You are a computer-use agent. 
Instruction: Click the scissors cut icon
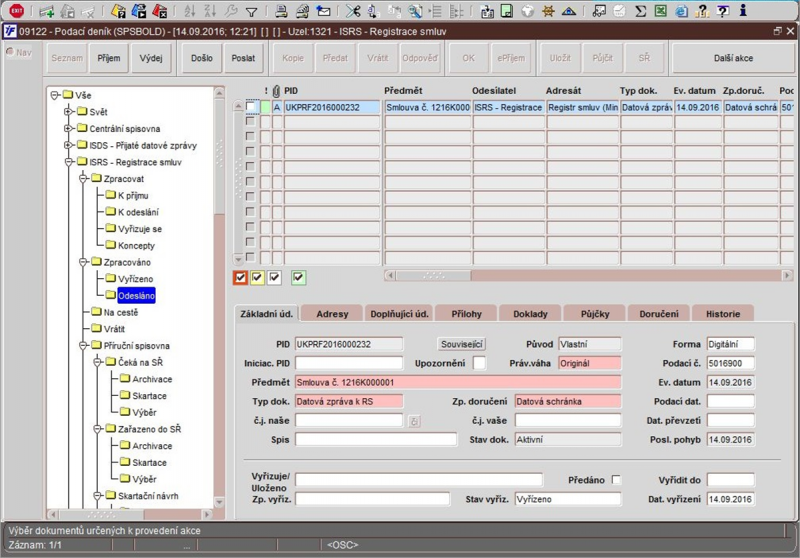(352, 12)
